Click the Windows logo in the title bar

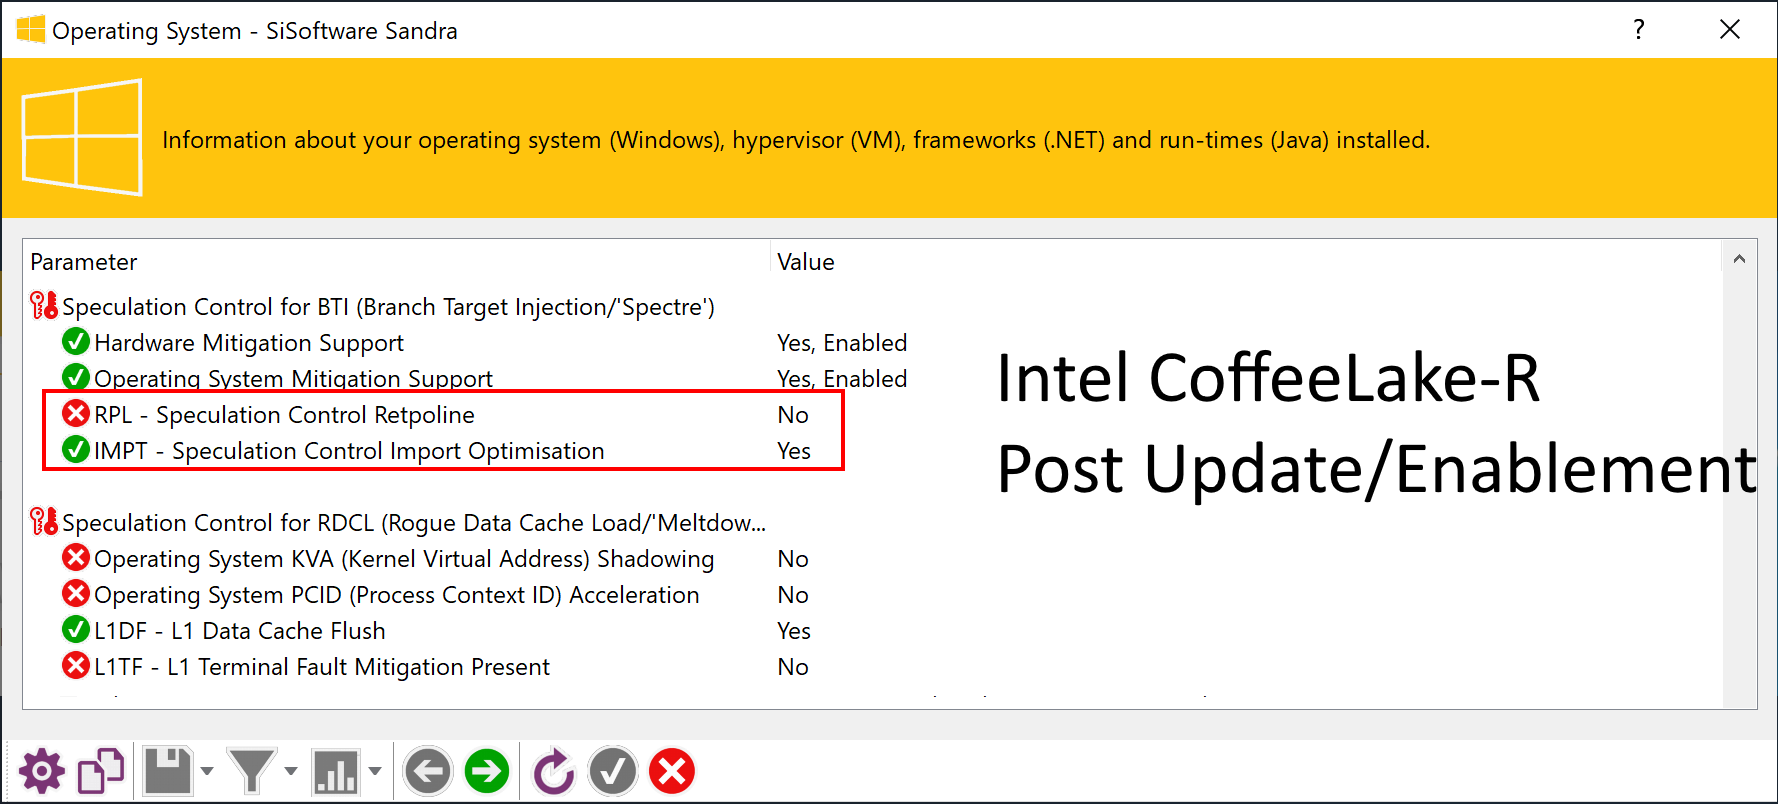(31, 30)
